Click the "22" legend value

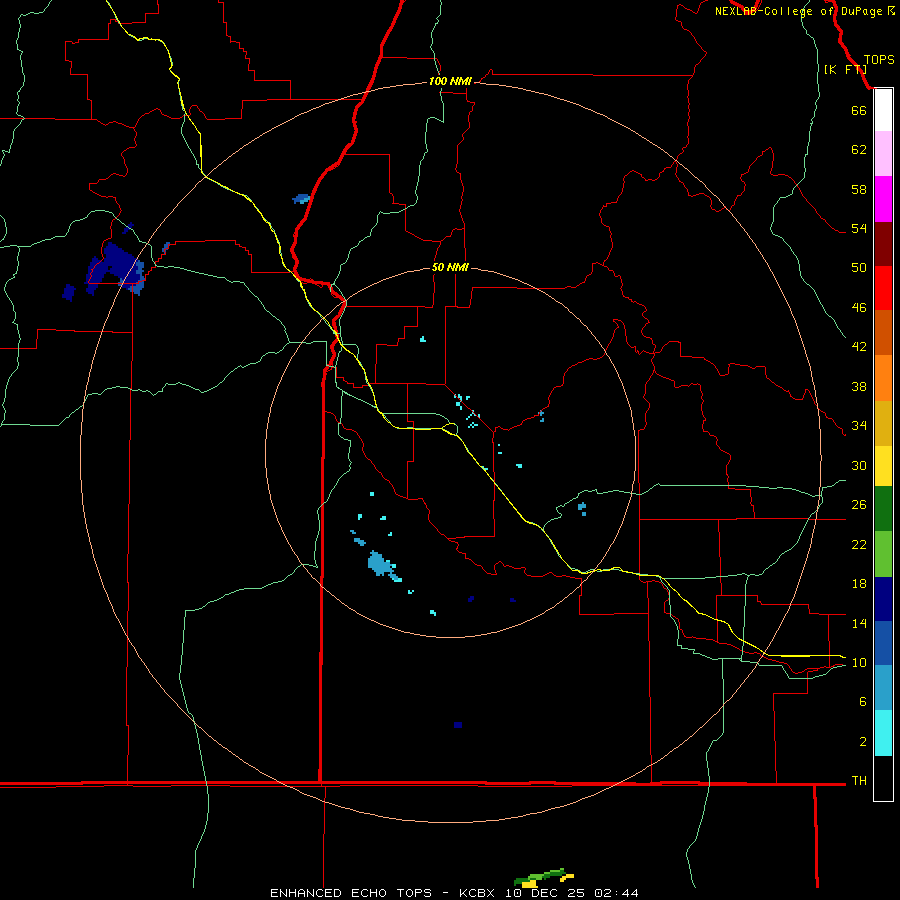(x=859, y=544)
